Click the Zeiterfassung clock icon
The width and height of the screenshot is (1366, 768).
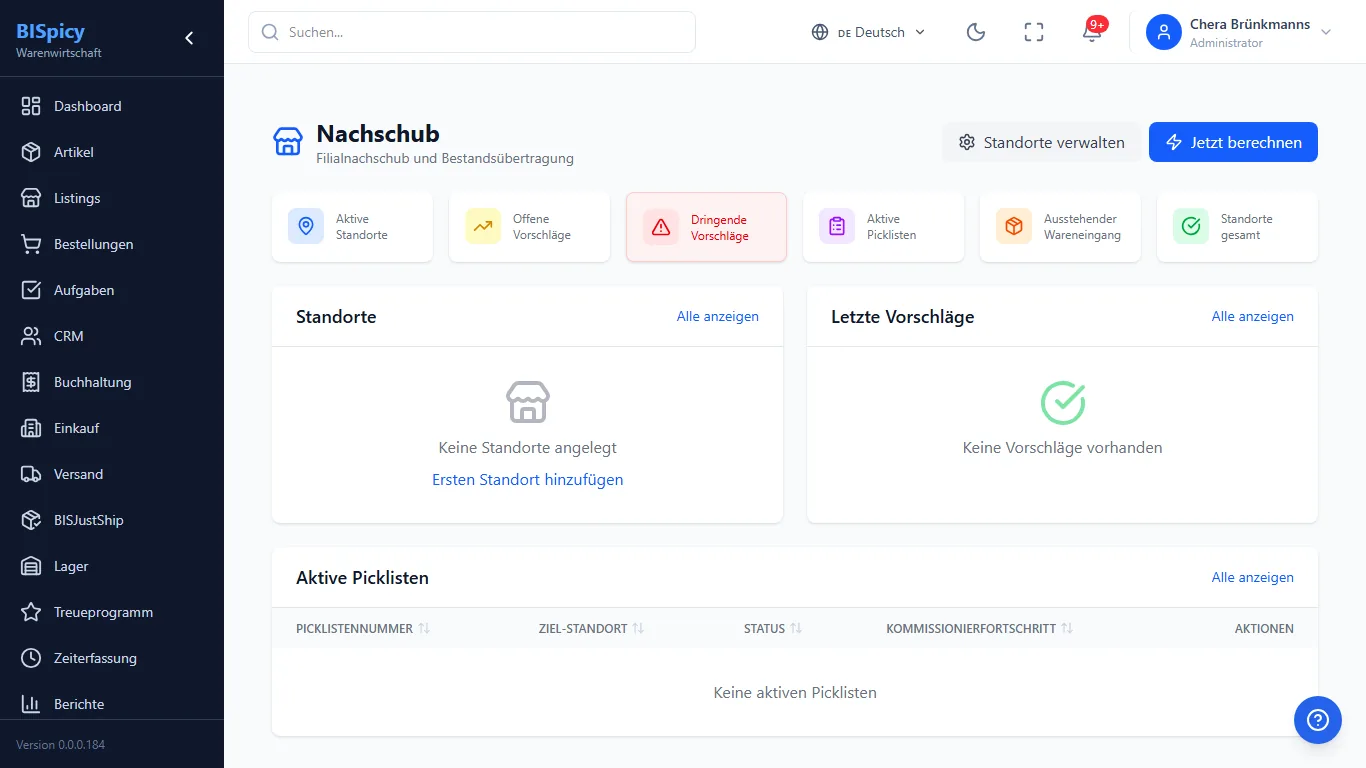pyautogui.click(x=31, y=658)
